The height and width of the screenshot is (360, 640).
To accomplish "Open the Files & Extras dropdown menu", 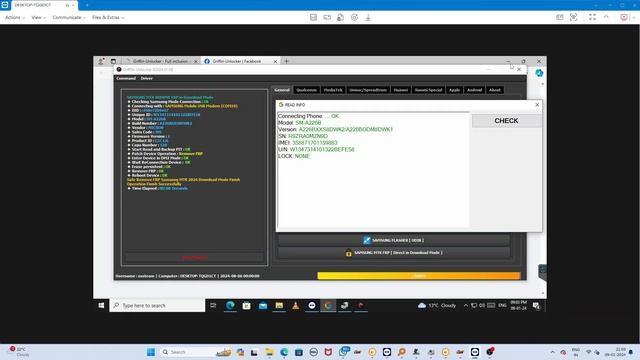I will tap(108, 18).
